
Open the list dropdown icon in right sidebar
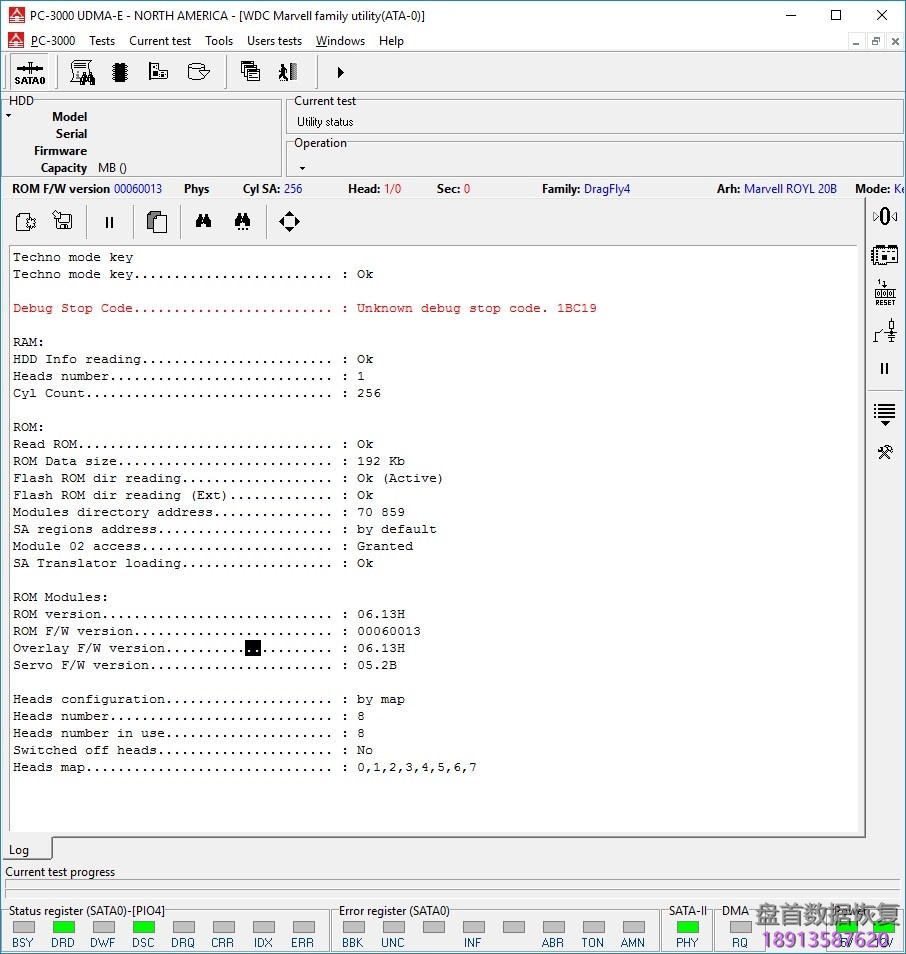tap(885, 412)
